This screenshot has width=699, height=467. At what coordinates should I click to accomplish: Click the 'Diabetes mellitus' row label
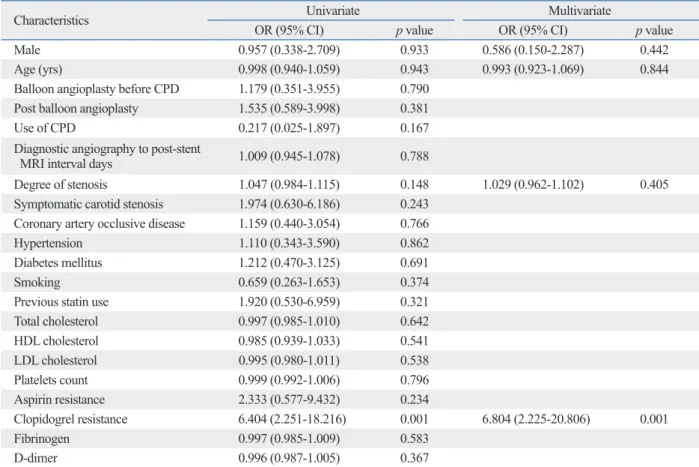coord(58,263)
